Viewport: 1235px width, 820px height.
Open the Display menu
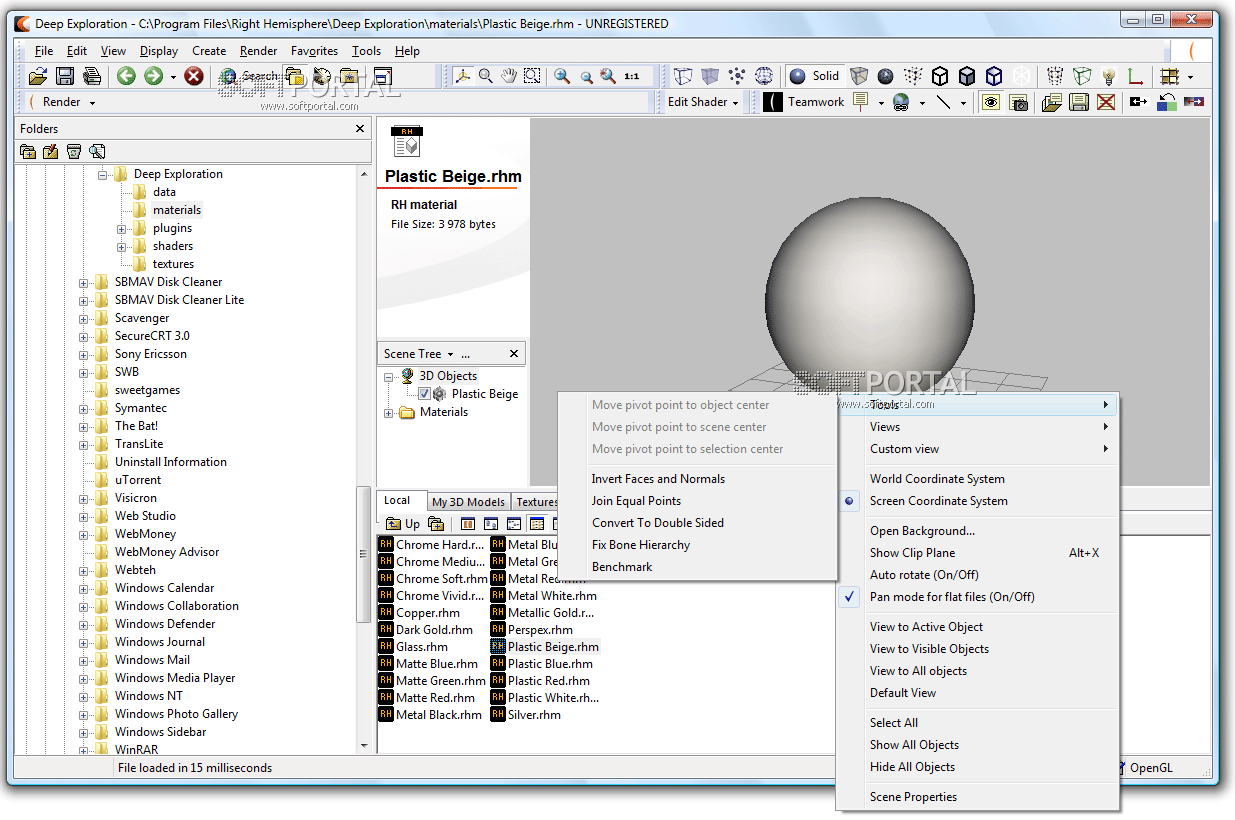click(x=159, y=51)
